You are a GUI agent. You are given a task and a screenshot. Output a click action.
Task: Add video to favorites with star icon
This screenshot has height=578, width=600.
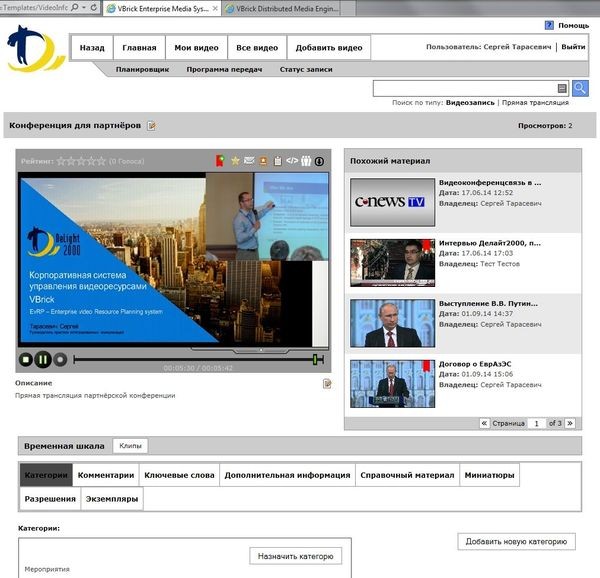pyautogui.click(x=235, y=161)
